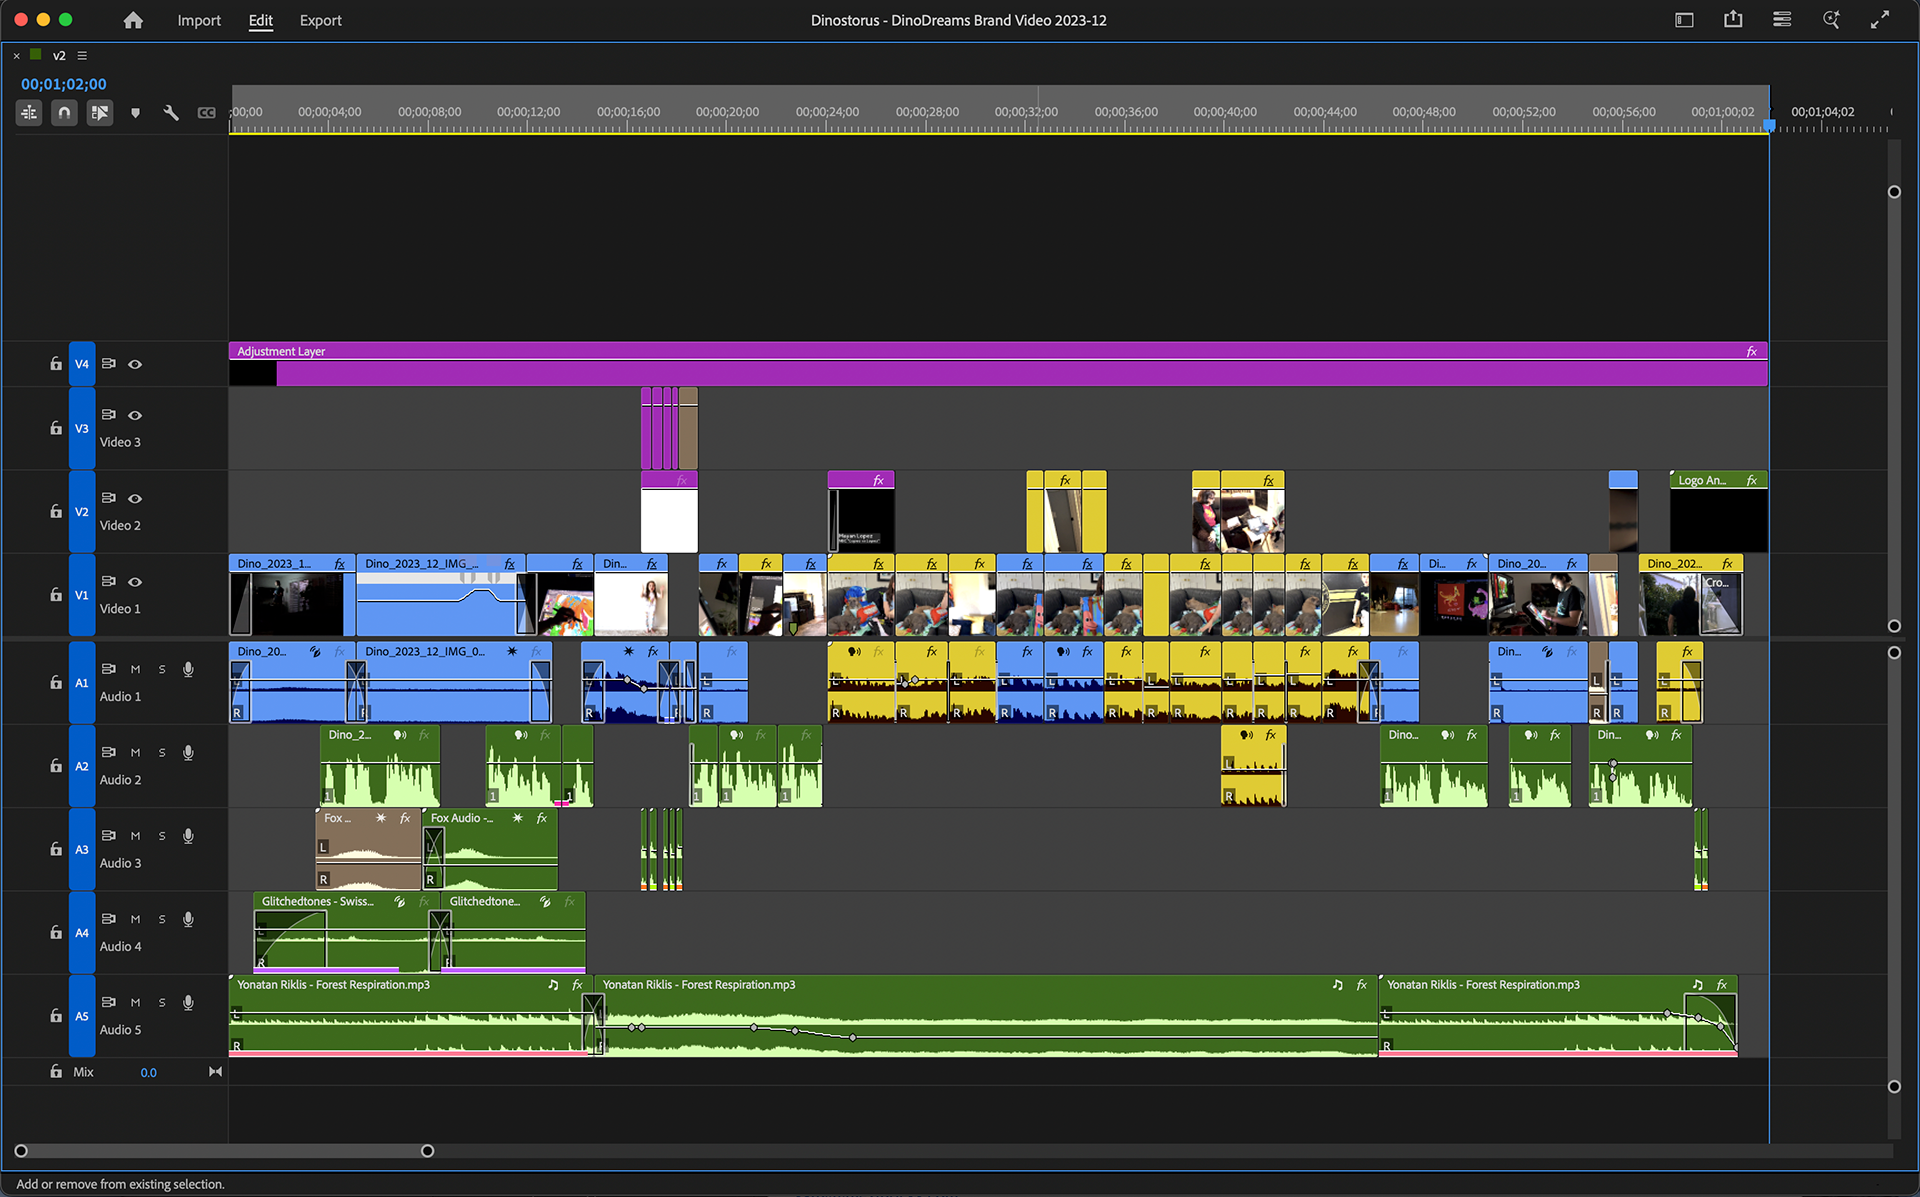Open the share/export icon in the titlebar
Viewport: 1920px width, 1197px height.
point(1733,19)
